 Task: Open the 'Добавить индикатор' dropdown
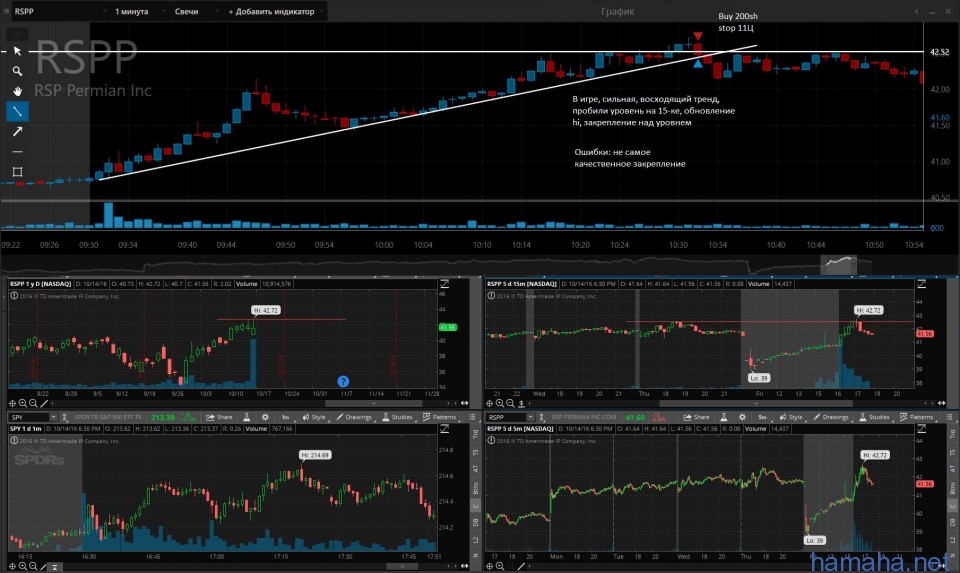coord(275,11)
